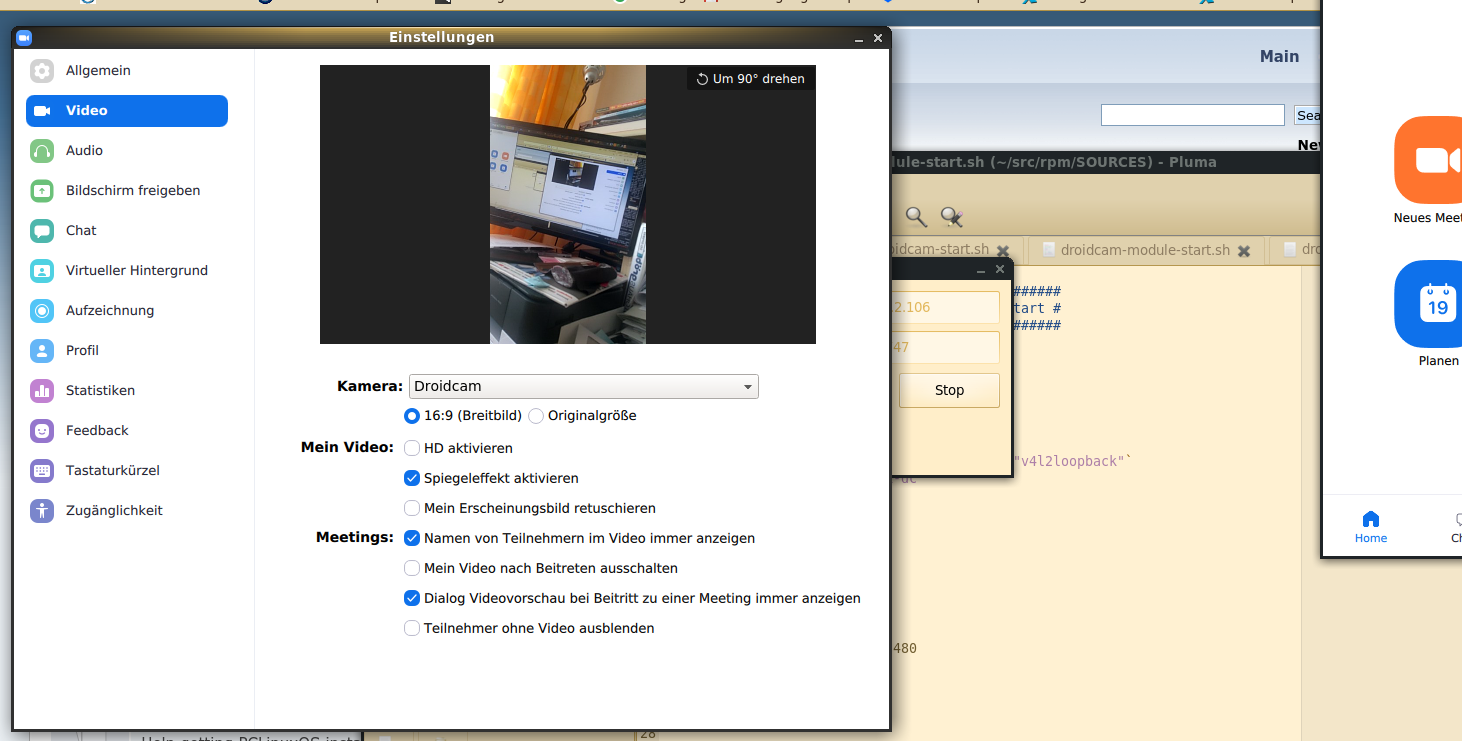The height and width of the screenshot is (741, 1462).
Task: Open the Bildschirm freigeben settings section
Action: tap(132, 191)
